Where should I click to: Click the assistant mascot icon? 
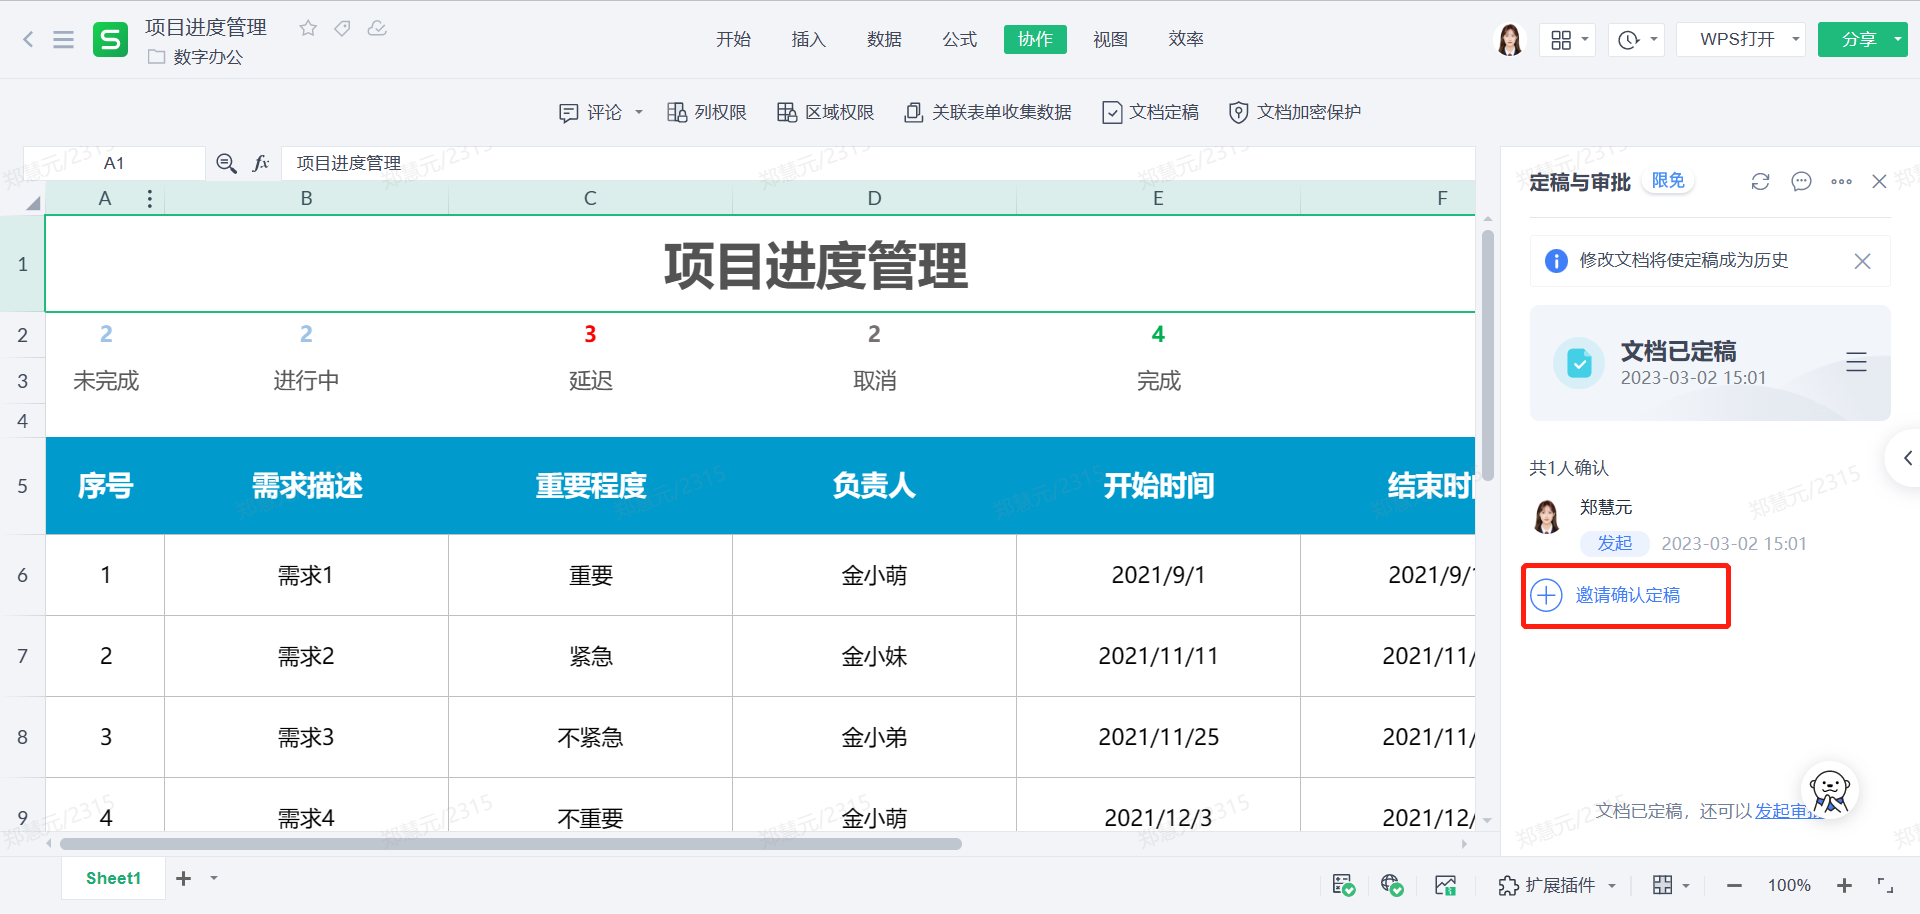pos(1830,791)
